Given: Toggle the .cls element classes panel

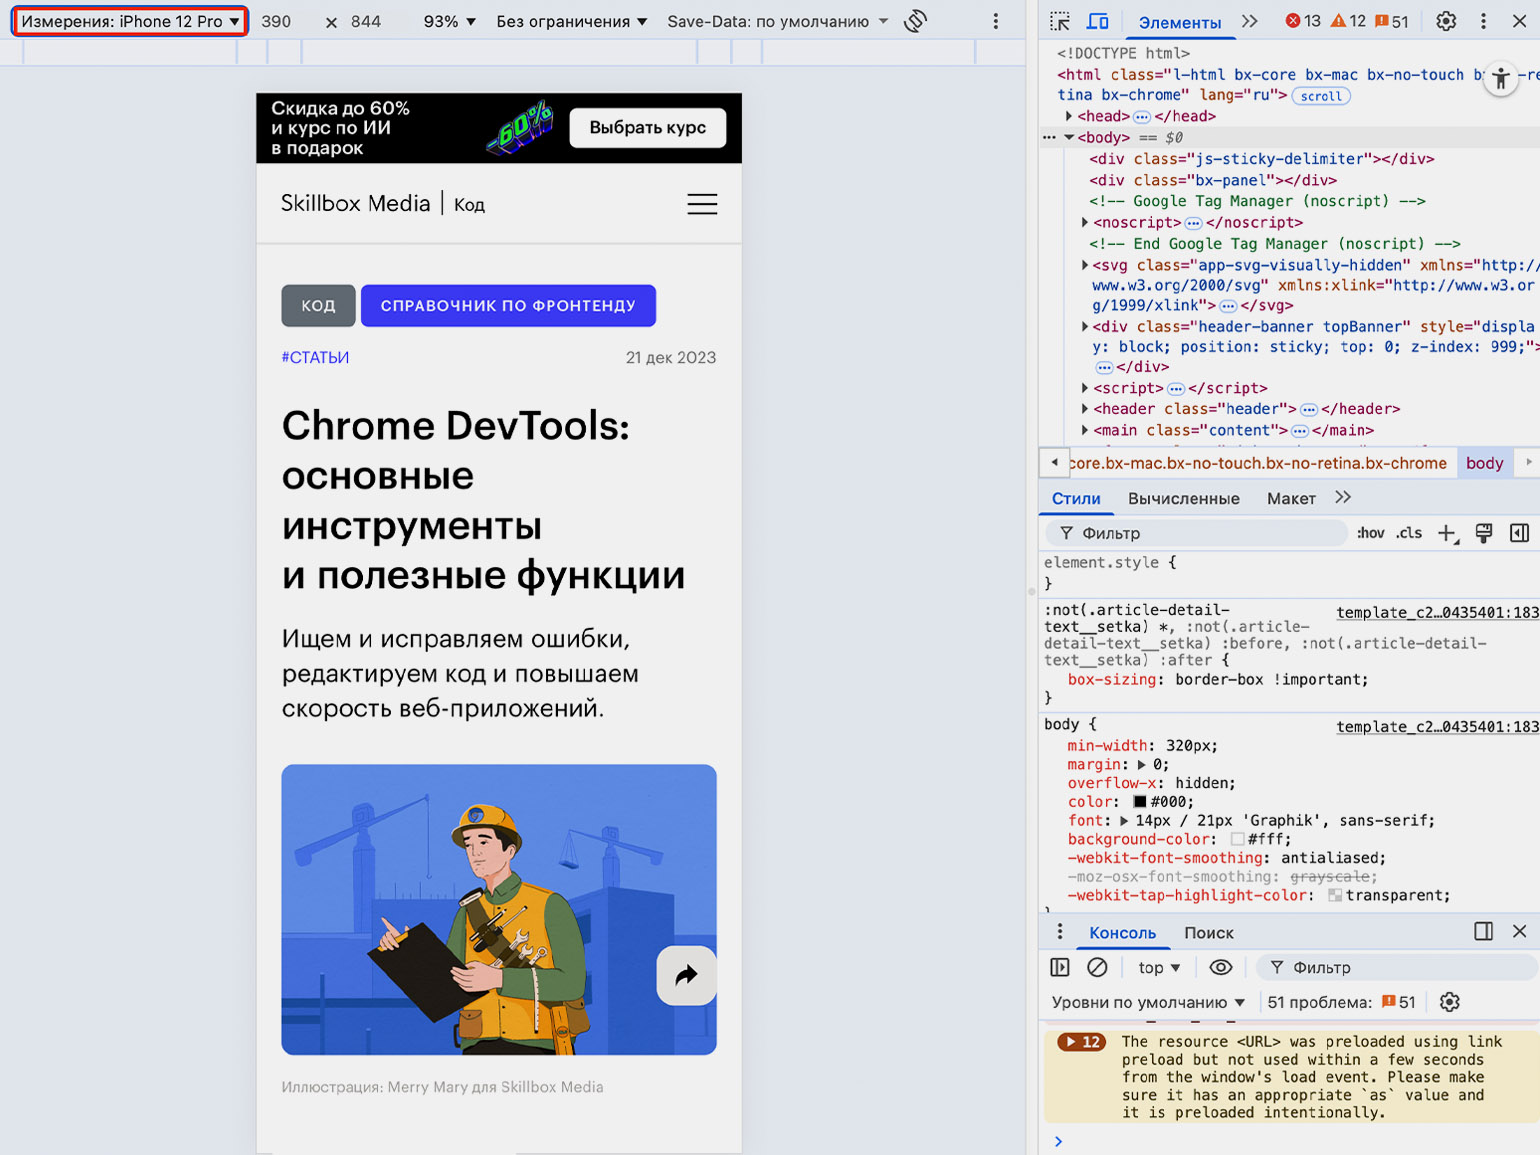Looking at the screenshot, I should pos(1409,533).
